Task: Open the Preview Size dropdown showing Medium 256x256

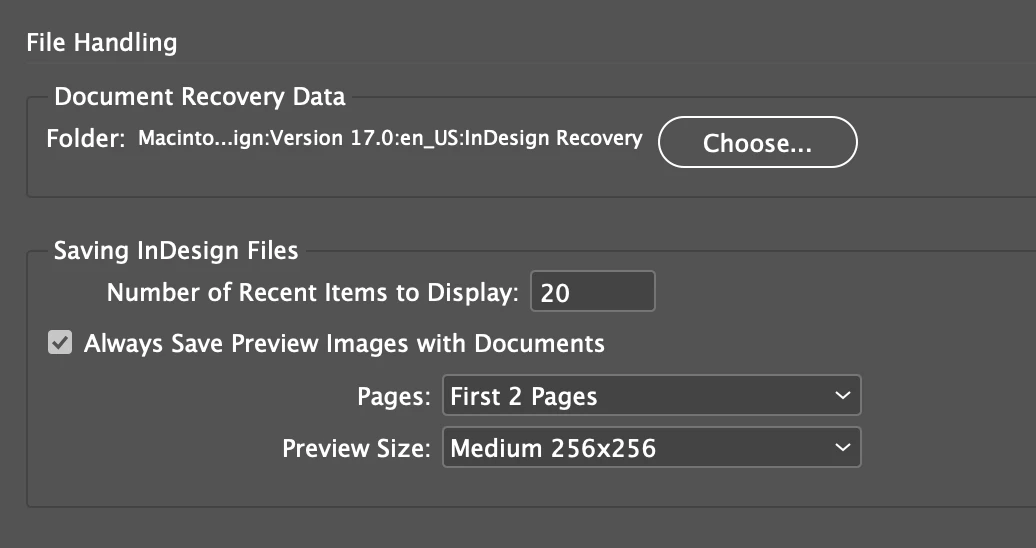Action: (651, 448)
